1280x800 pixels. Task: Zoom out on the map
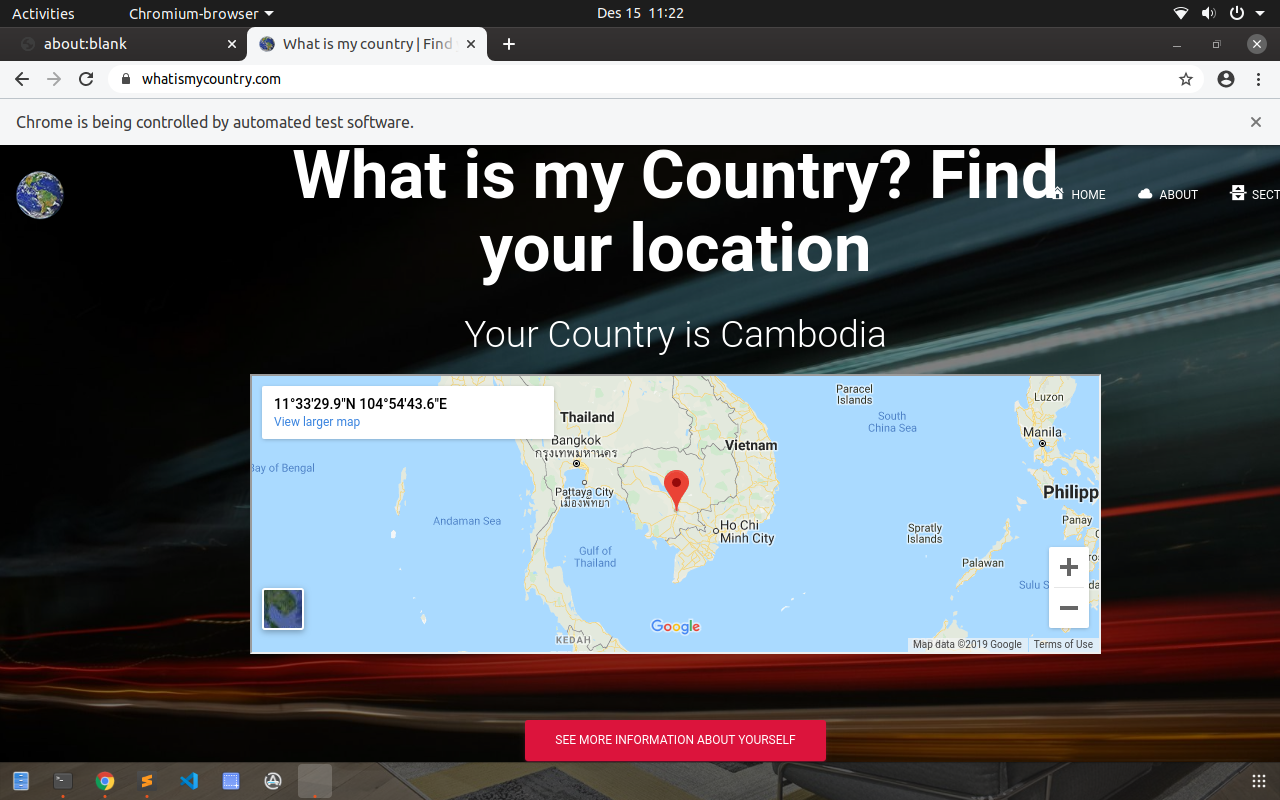pyautogui.click(x=1068, y=608)
